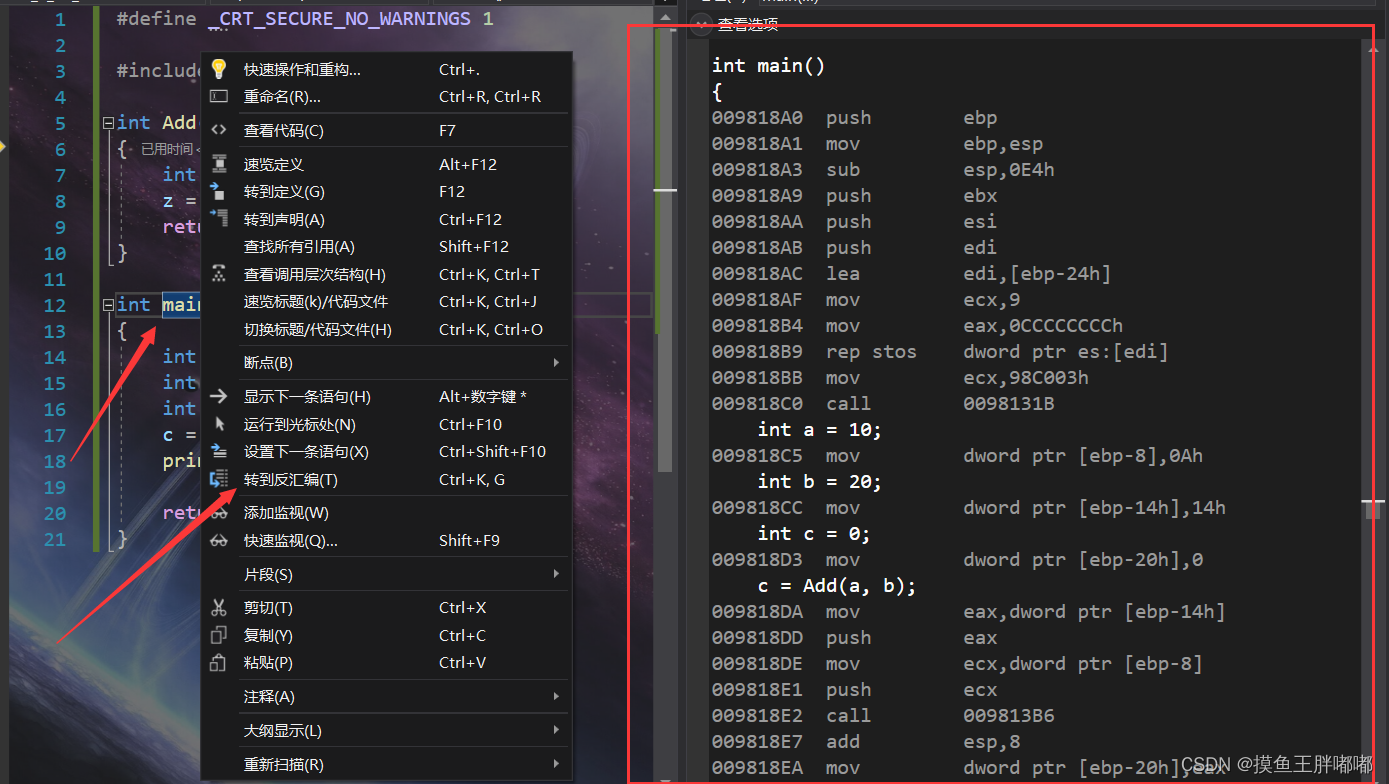
Task: Click the 转到反汇编(T) disassembly icon
Action: 219,480
